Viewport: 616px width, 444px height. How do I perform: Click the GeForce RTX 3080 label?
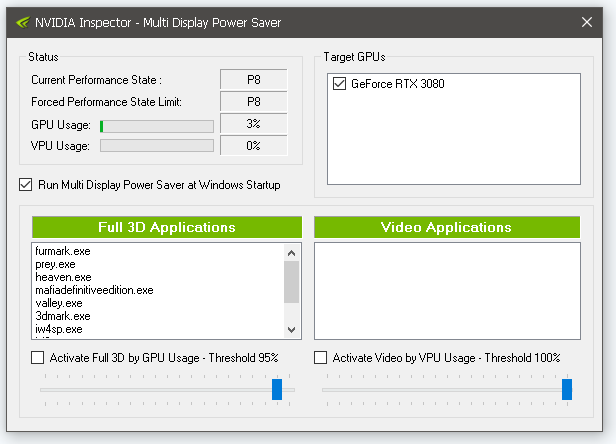tap(398, 84)
